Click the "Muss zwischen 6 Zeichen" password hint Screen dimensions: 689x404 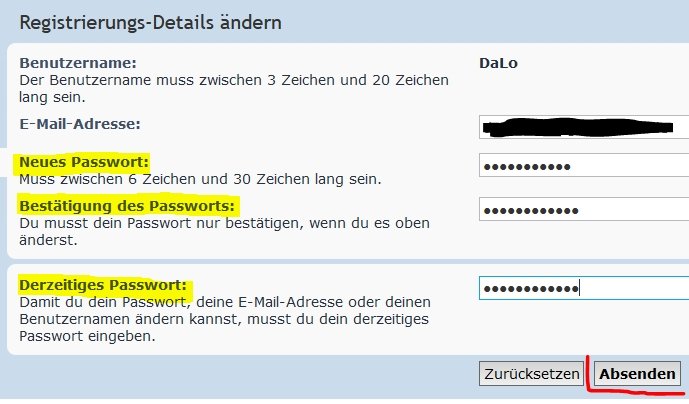click(200, 180)
